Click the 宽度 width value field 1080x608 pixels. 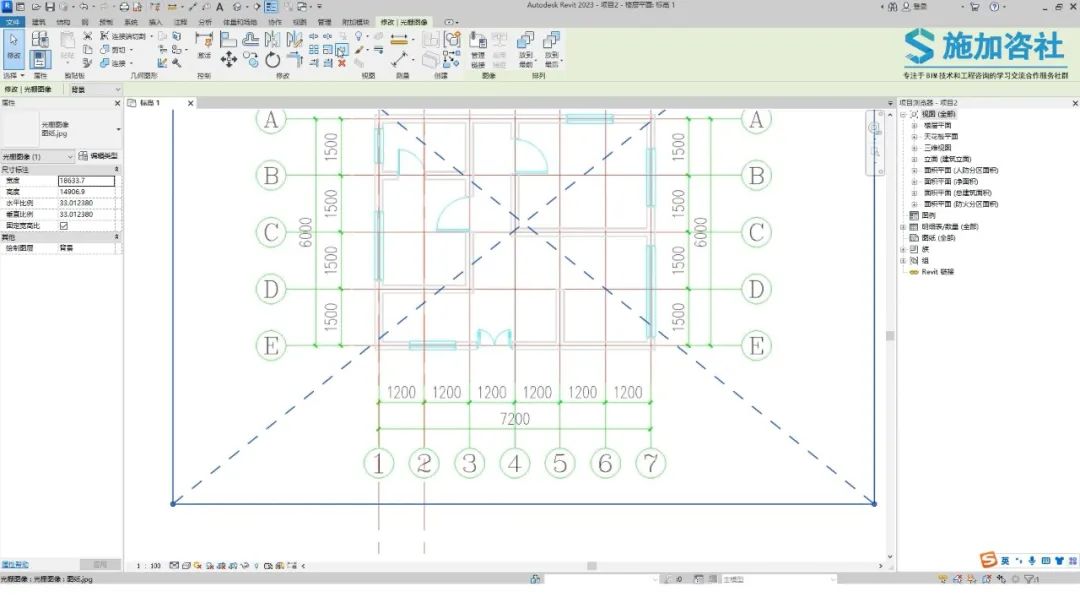(86, 180)
